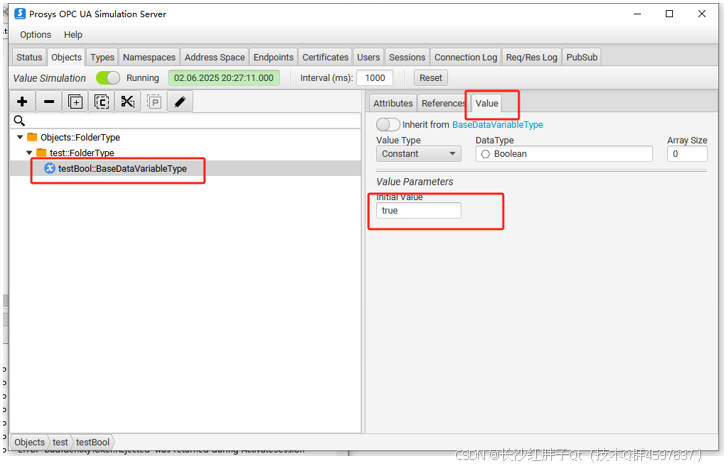Click the remove node minus icon

click(x=49, y=102)
